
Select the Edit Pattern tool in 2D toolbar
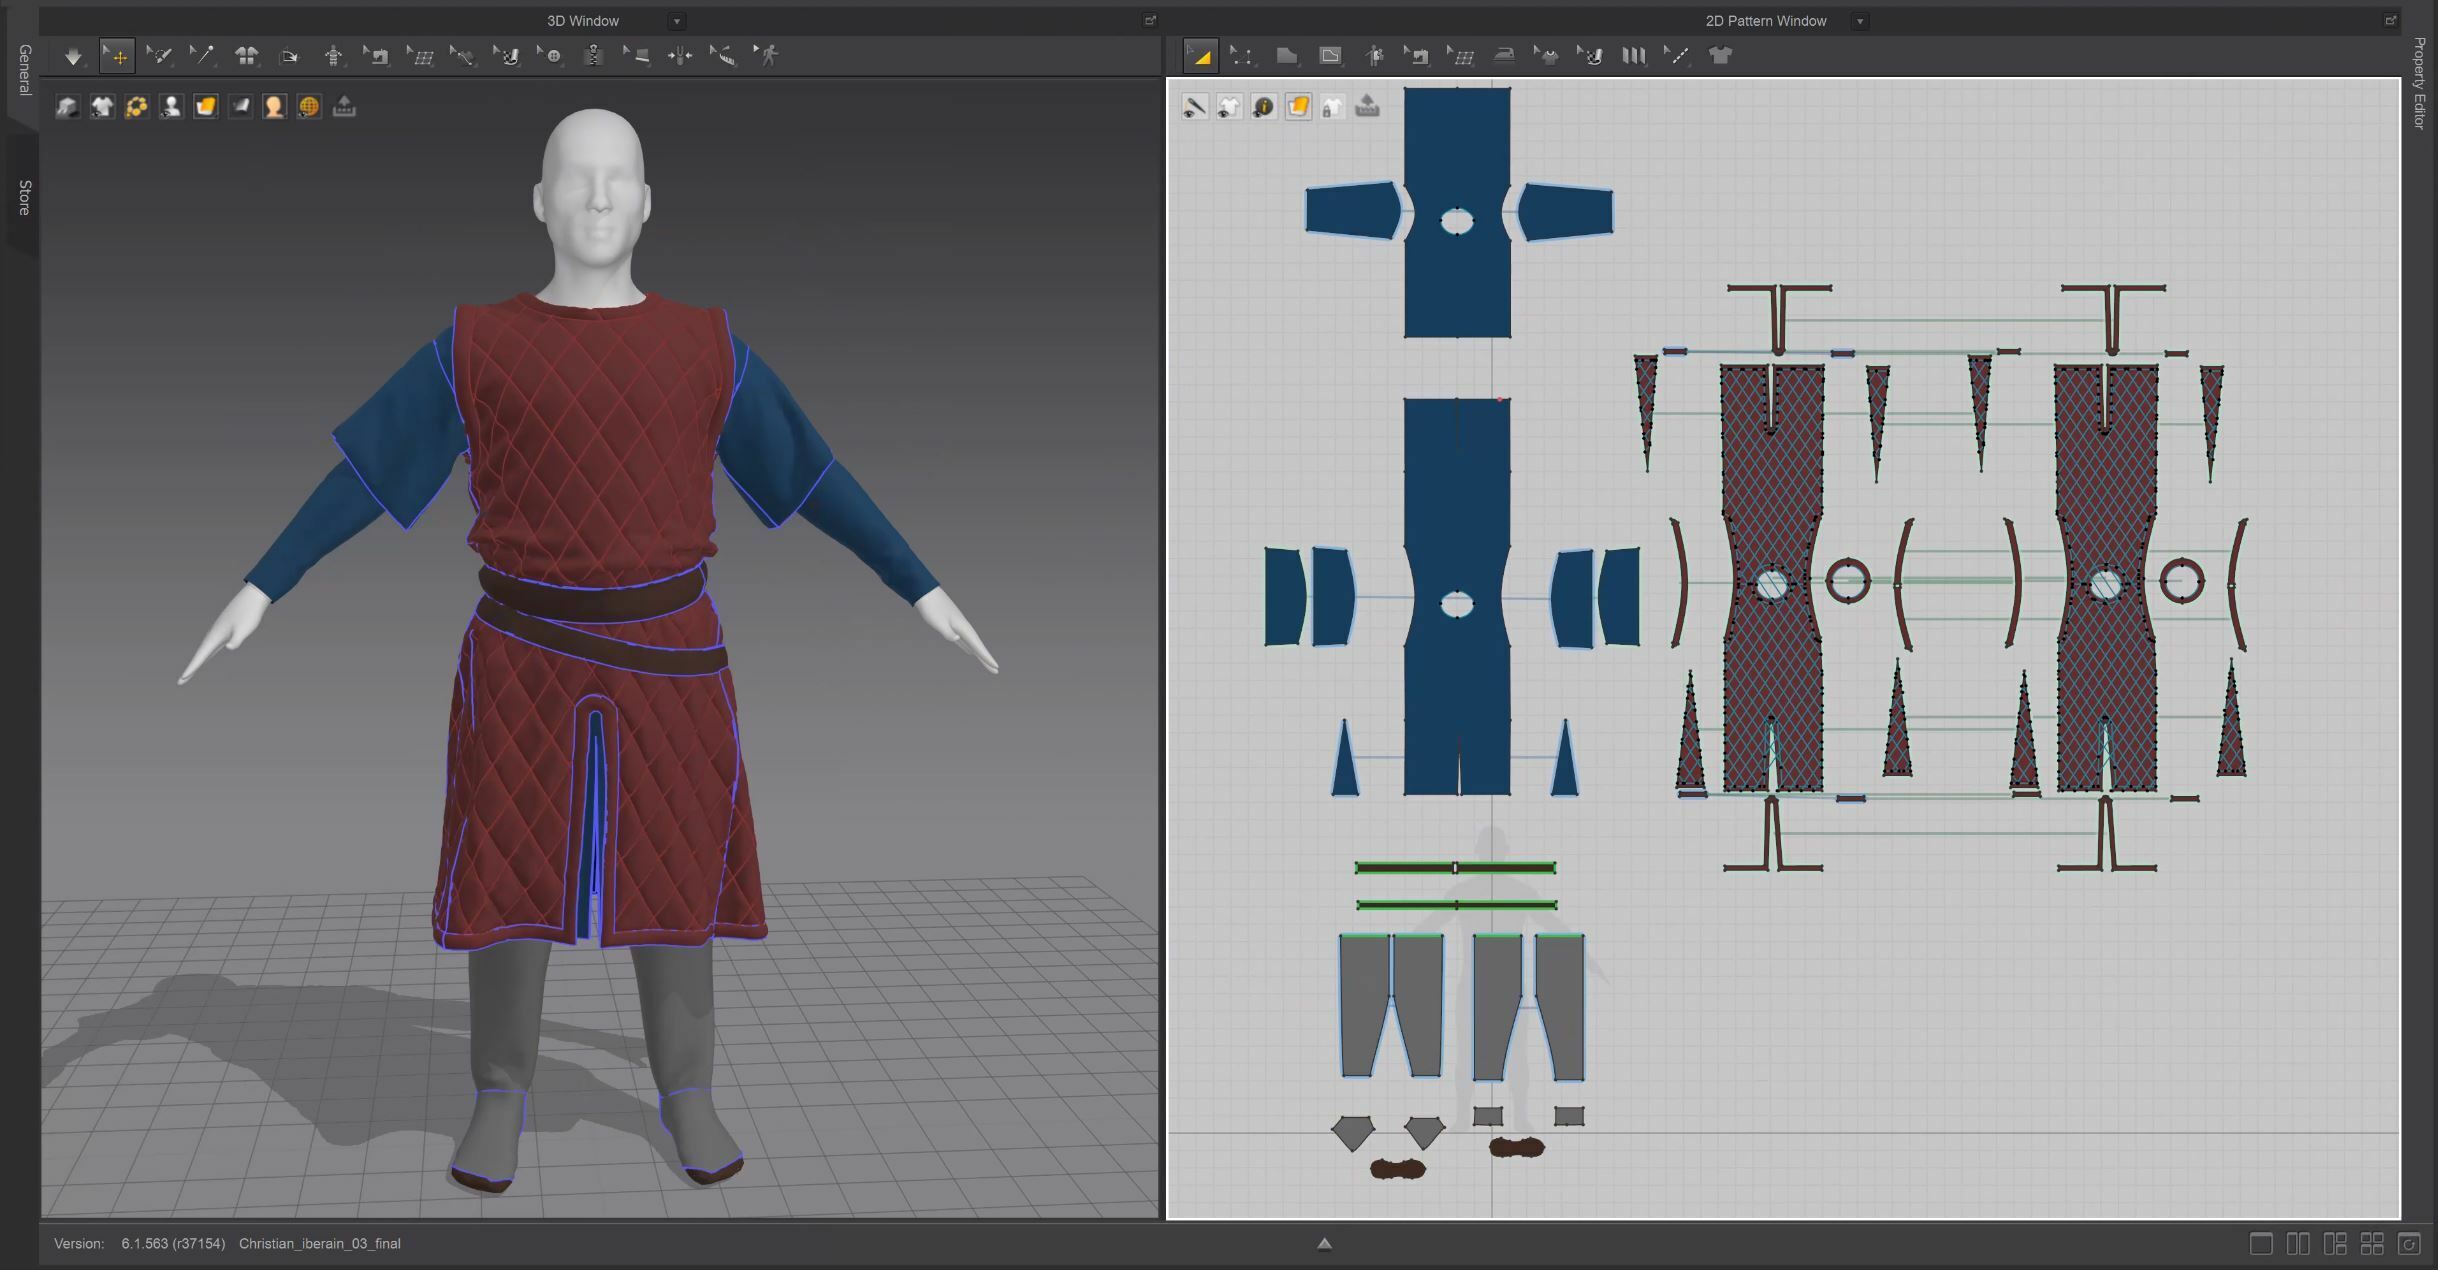click(x=1200, y=56)
